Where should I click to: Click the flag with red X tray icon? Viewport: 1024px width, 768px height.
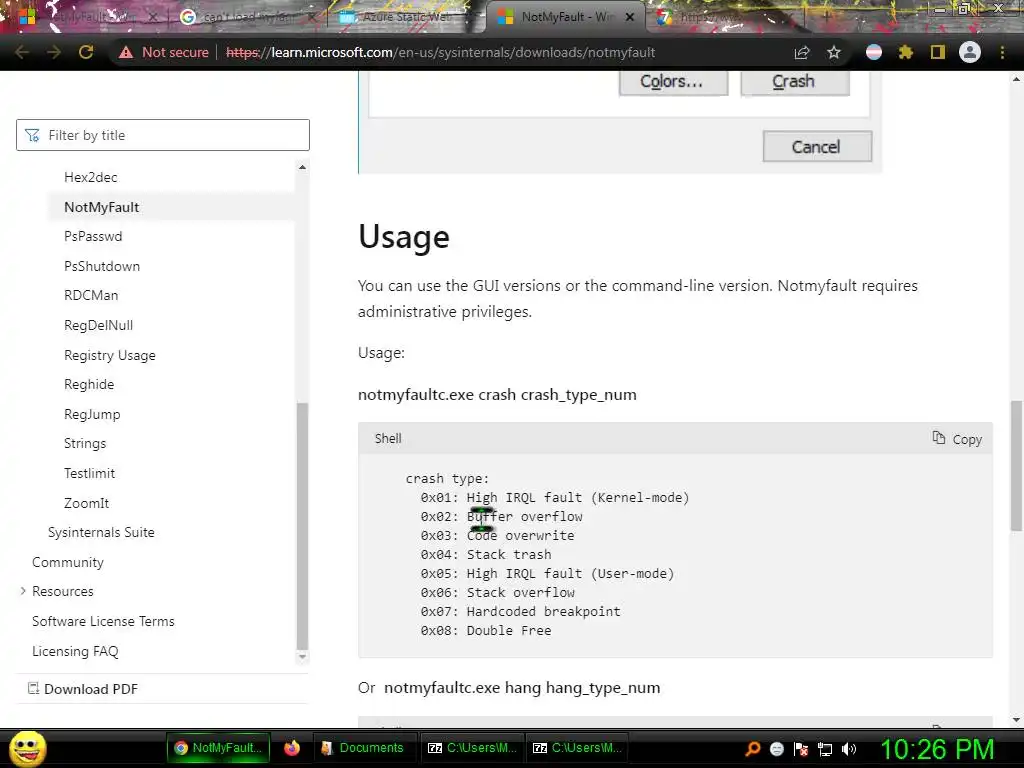point(801,749)
